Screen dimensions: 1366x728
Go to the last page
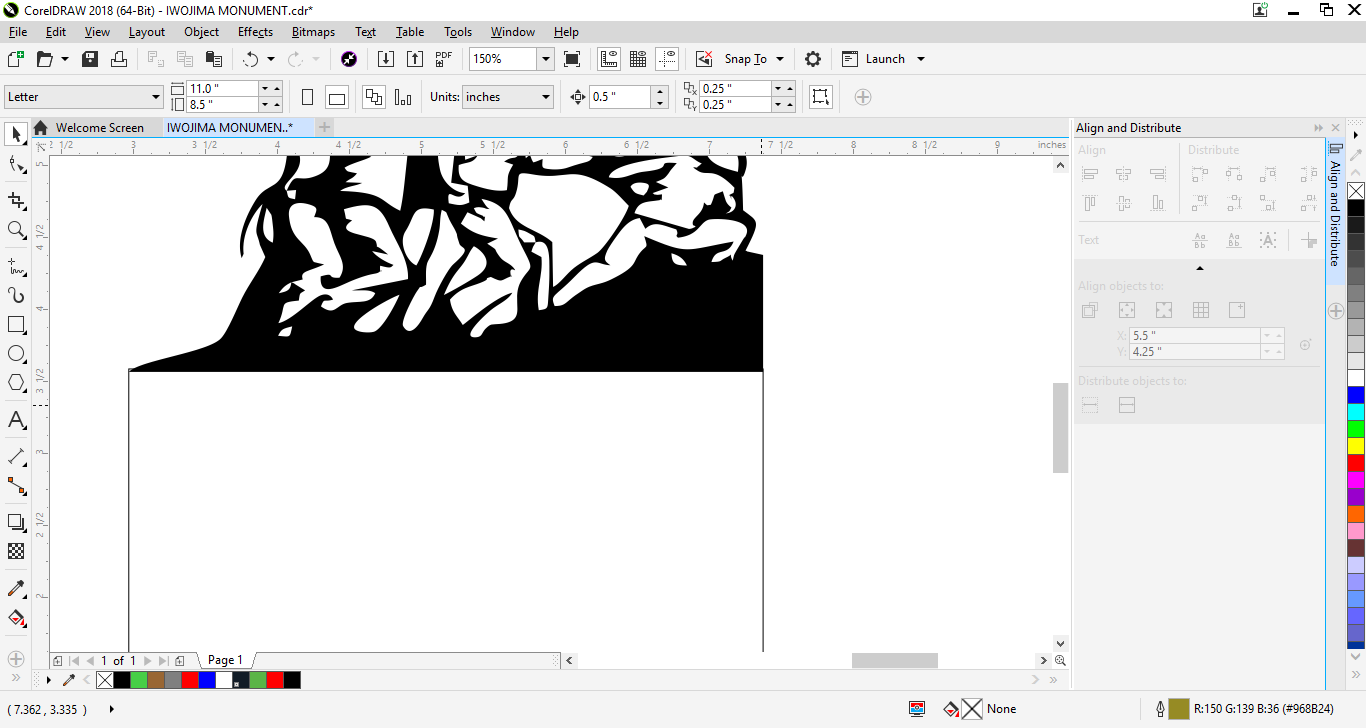(164, 661)
